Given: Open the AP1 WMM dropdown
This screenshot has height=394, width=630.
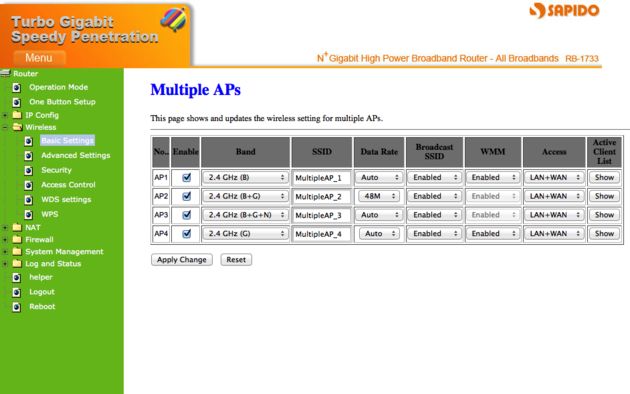Looking at the screenshot, I should [x=493, y=178].
